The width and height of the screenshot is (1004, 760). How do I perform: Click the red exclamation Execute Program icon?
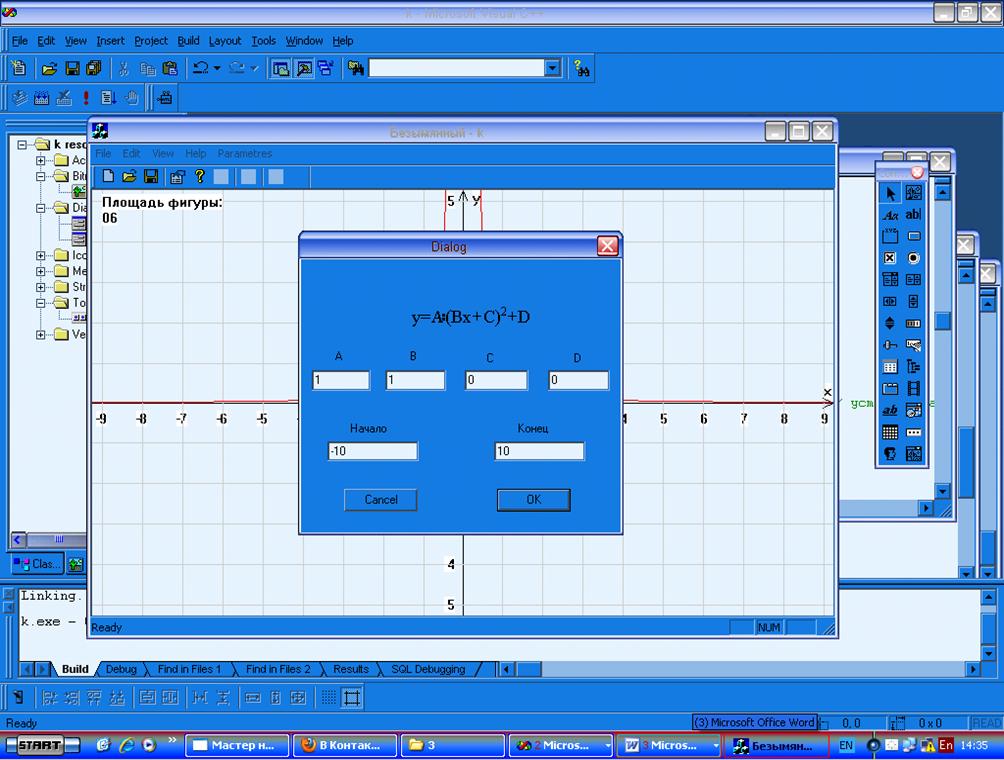[86, 98]
